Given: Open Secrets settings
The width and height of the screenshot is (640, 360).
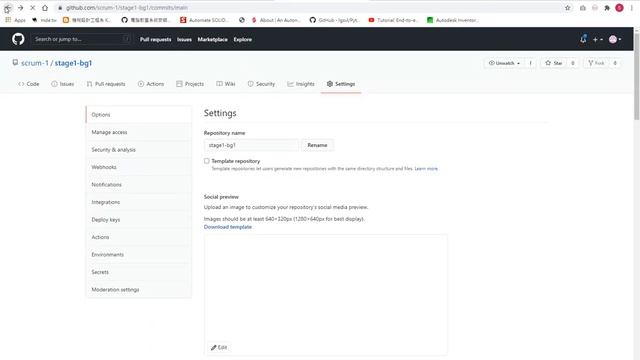Looking at the screenshot, I should pos(138,272).
